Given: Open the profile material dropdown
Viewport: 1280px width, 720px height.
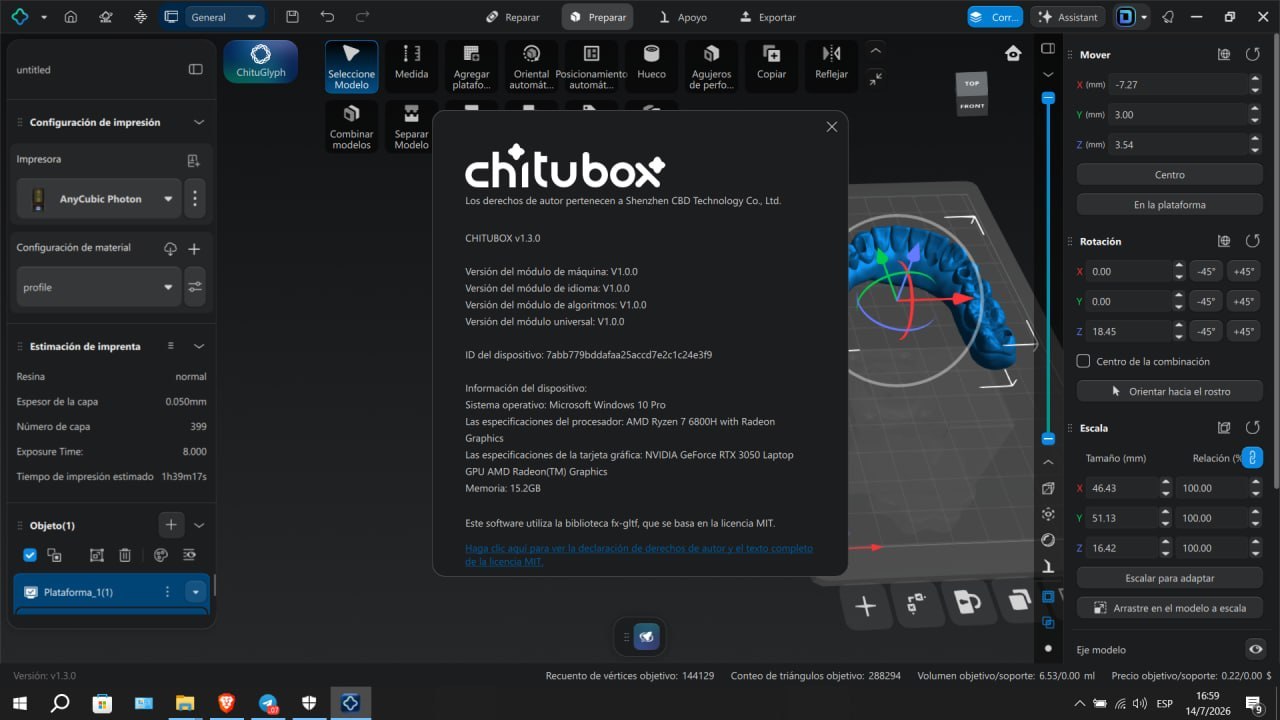Looking at the screenshot, I should pyautogui.click(x=99, y=287).
